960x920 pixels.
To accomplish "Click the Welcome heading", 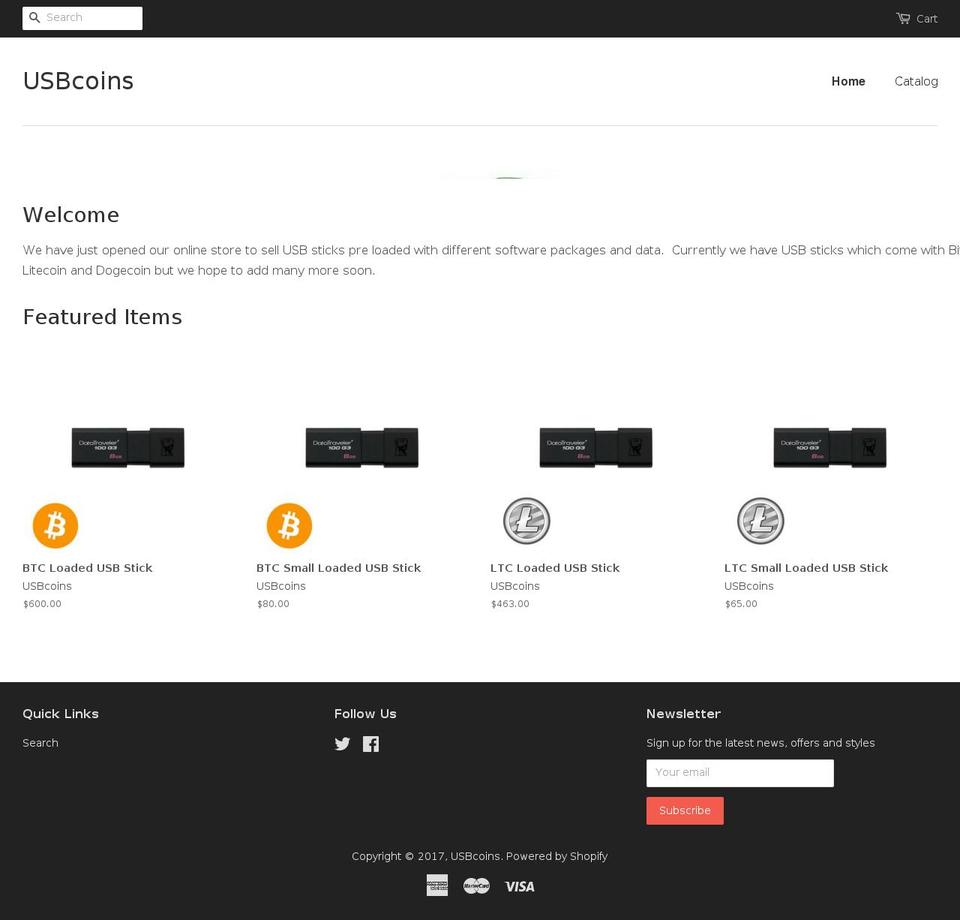I will [x=71, y=215].
